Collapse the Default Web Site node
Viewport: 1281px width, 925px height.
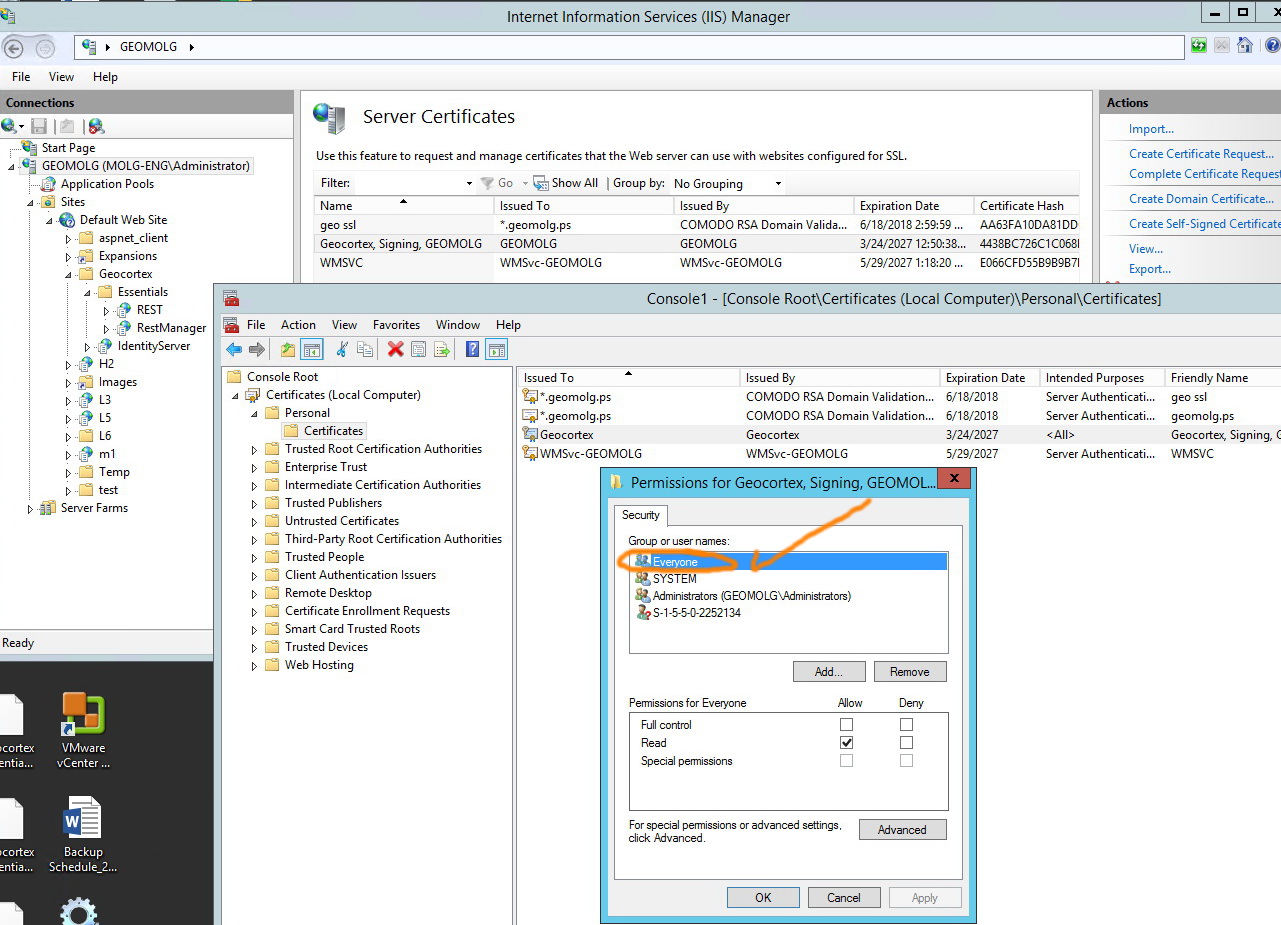49,221
